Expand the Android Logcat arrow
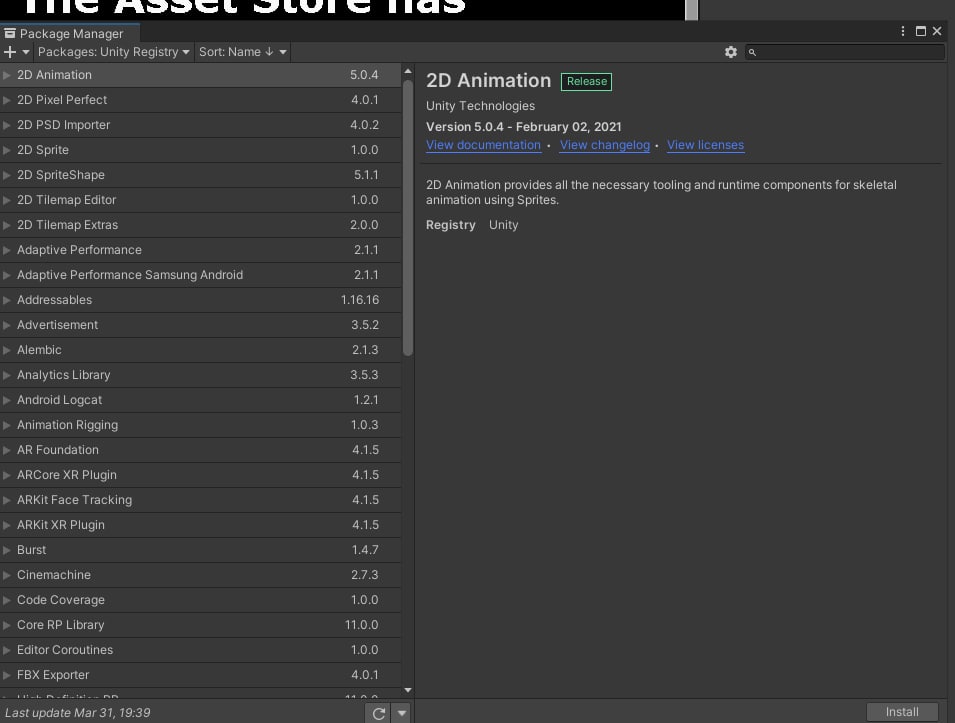955x723 pixels. [x=7, y=400]
